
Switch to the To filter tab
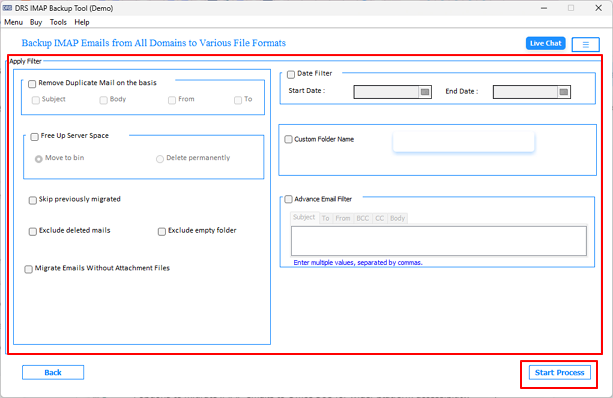[326, 218]
